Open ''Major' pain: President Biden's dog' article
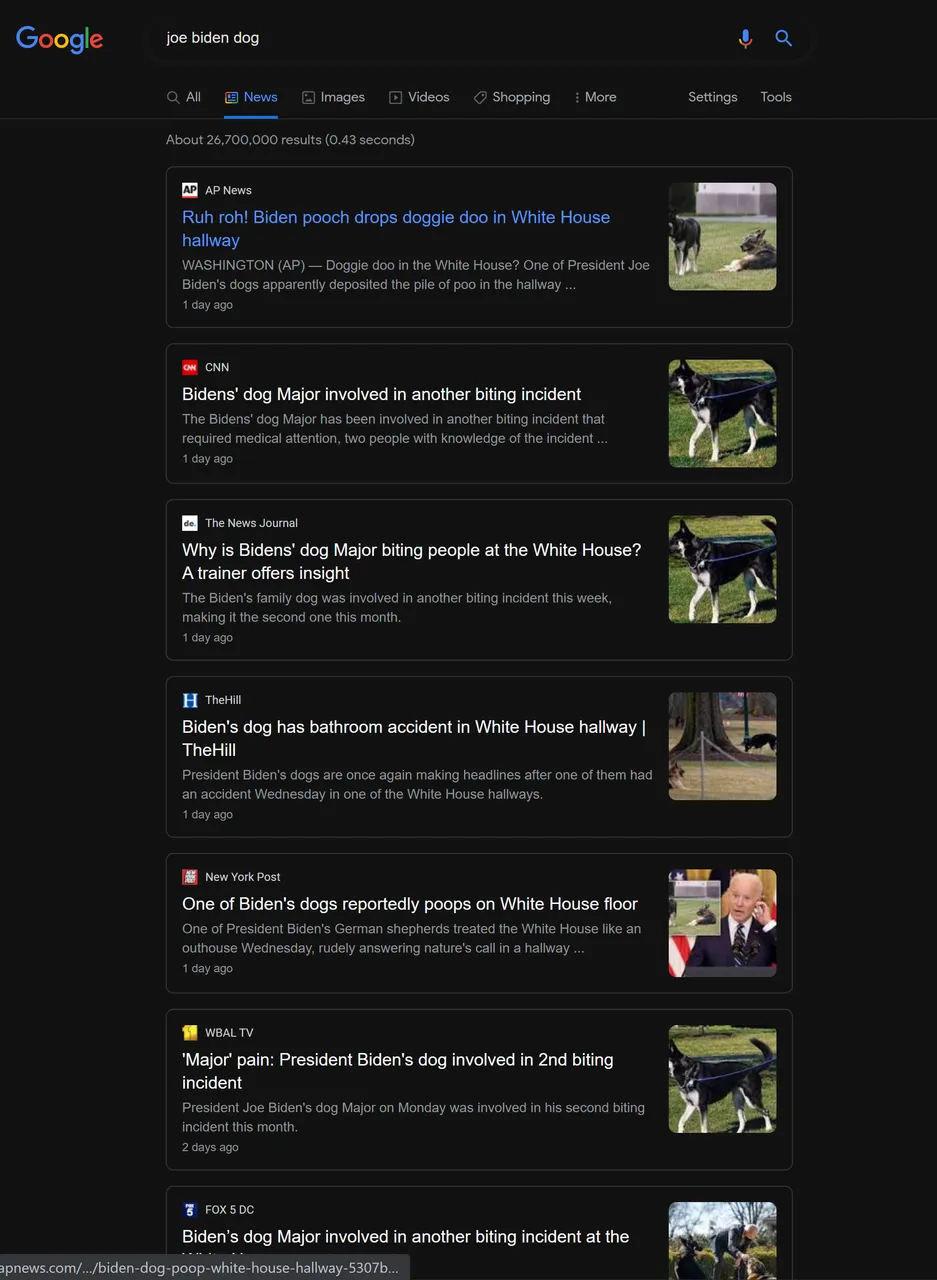The height and width of the screenshot is (1280, 937). (398, 1071)
